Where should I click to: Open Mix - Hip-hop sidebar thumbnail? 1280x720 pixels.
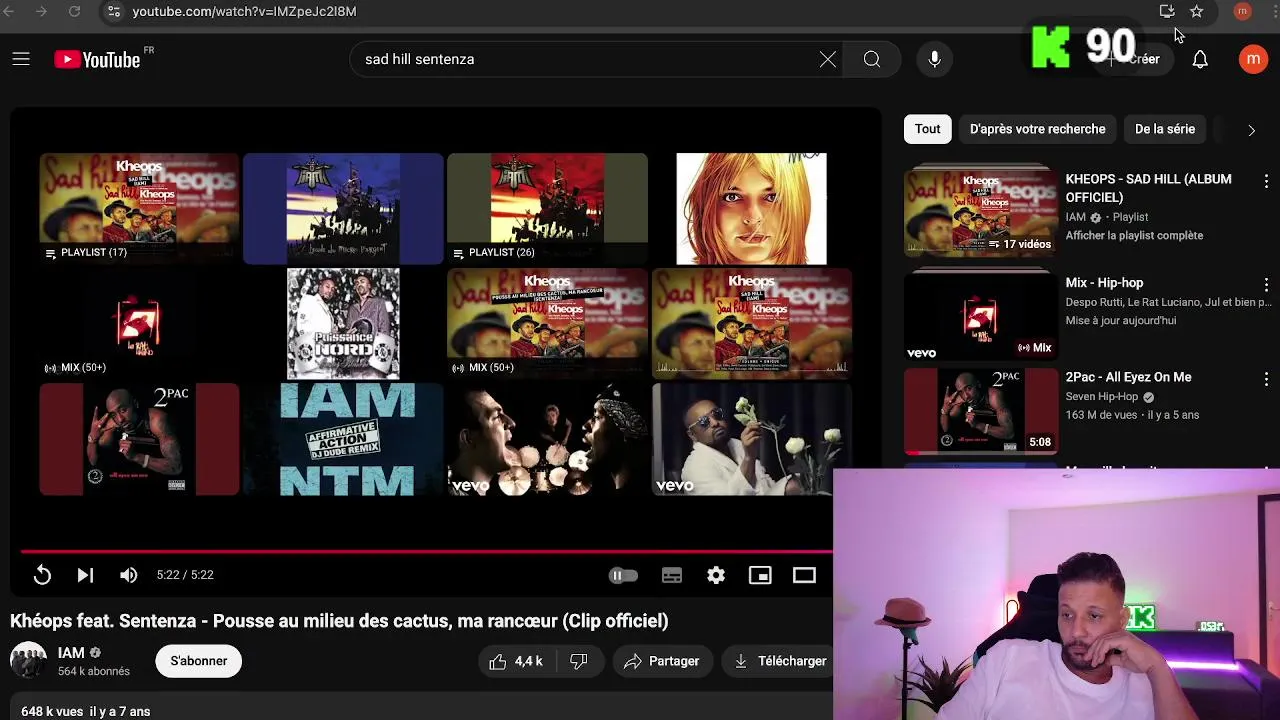(981, 316)
